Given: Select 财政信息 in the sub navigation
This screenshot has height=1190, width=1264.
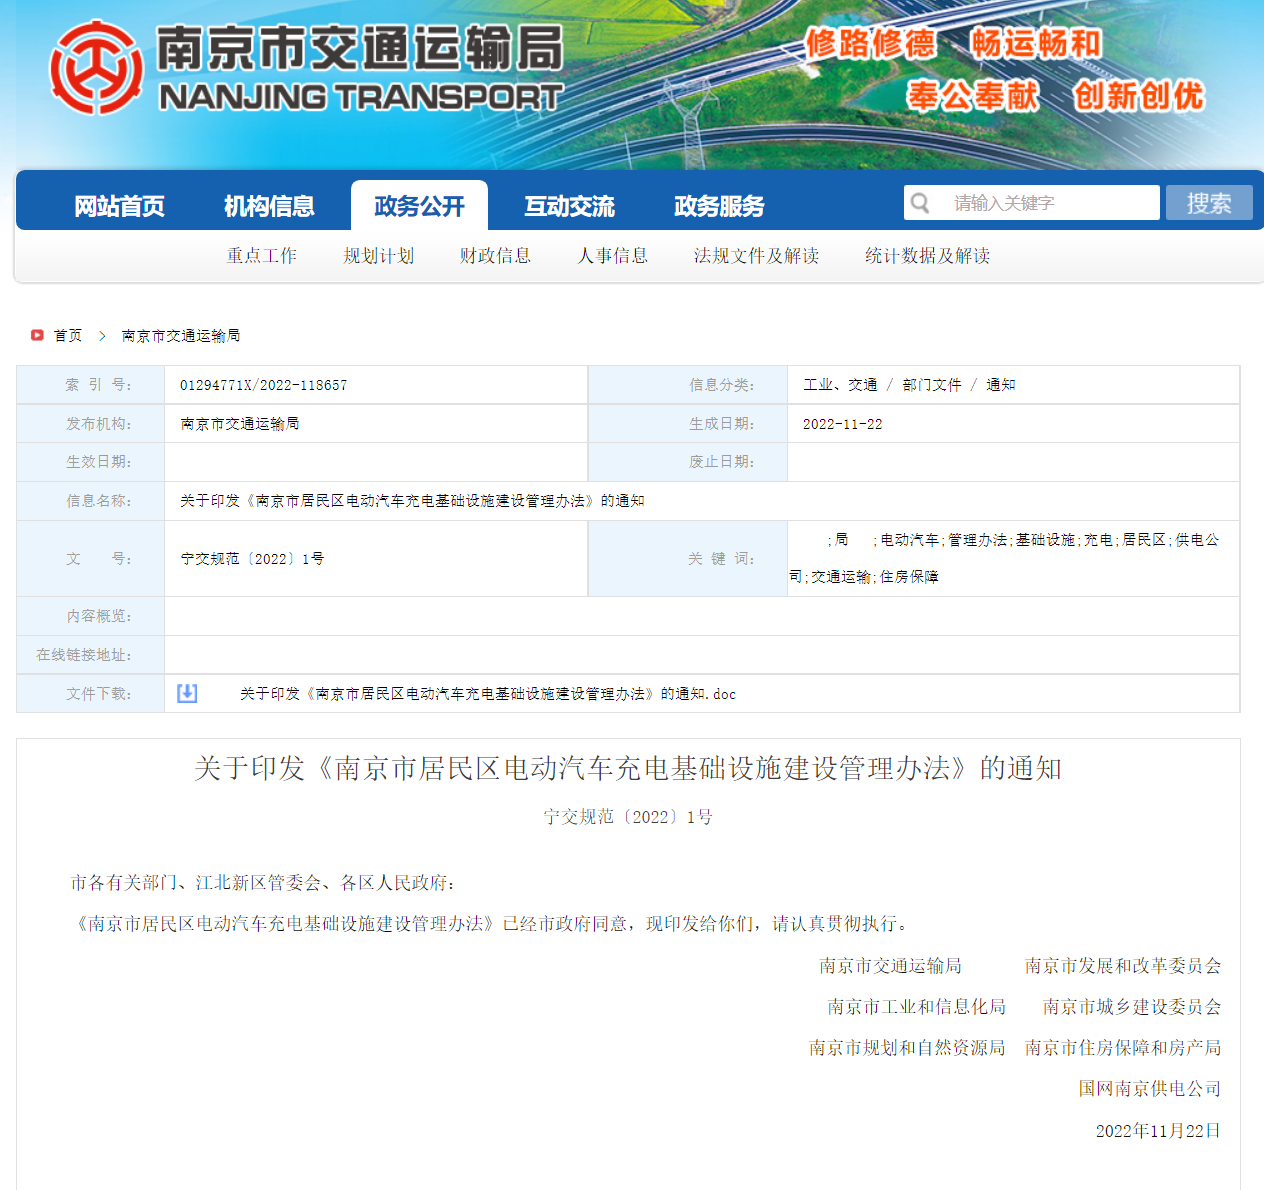Looking at the screenshot, I should [495, 256].
